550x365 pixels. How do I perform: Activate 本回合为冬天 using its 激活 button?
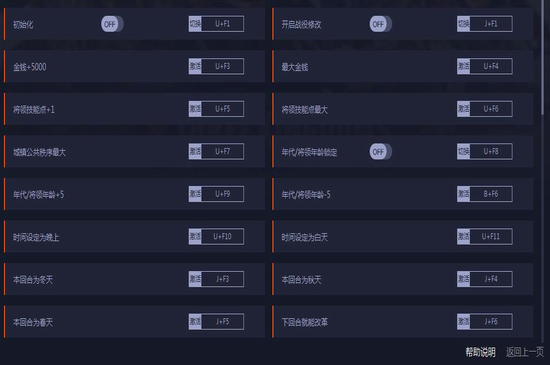(195, 279)
